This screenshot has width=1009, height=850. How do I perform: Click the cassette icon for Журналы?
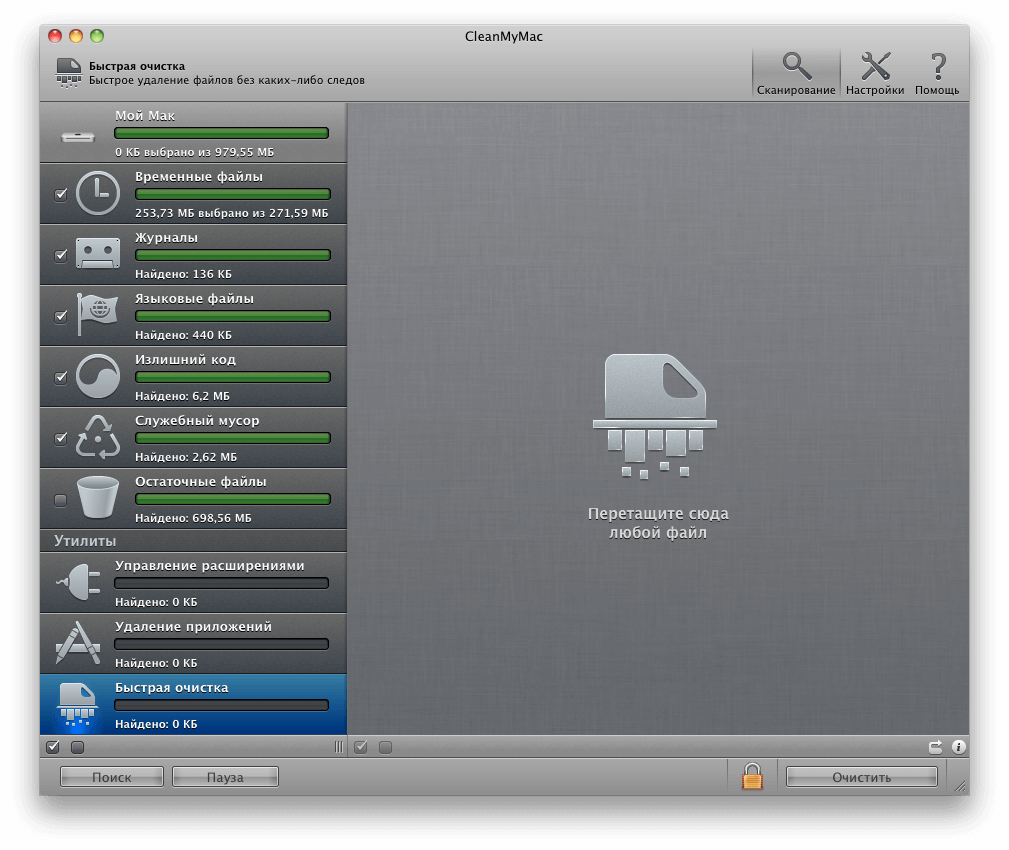pos(98,254)
